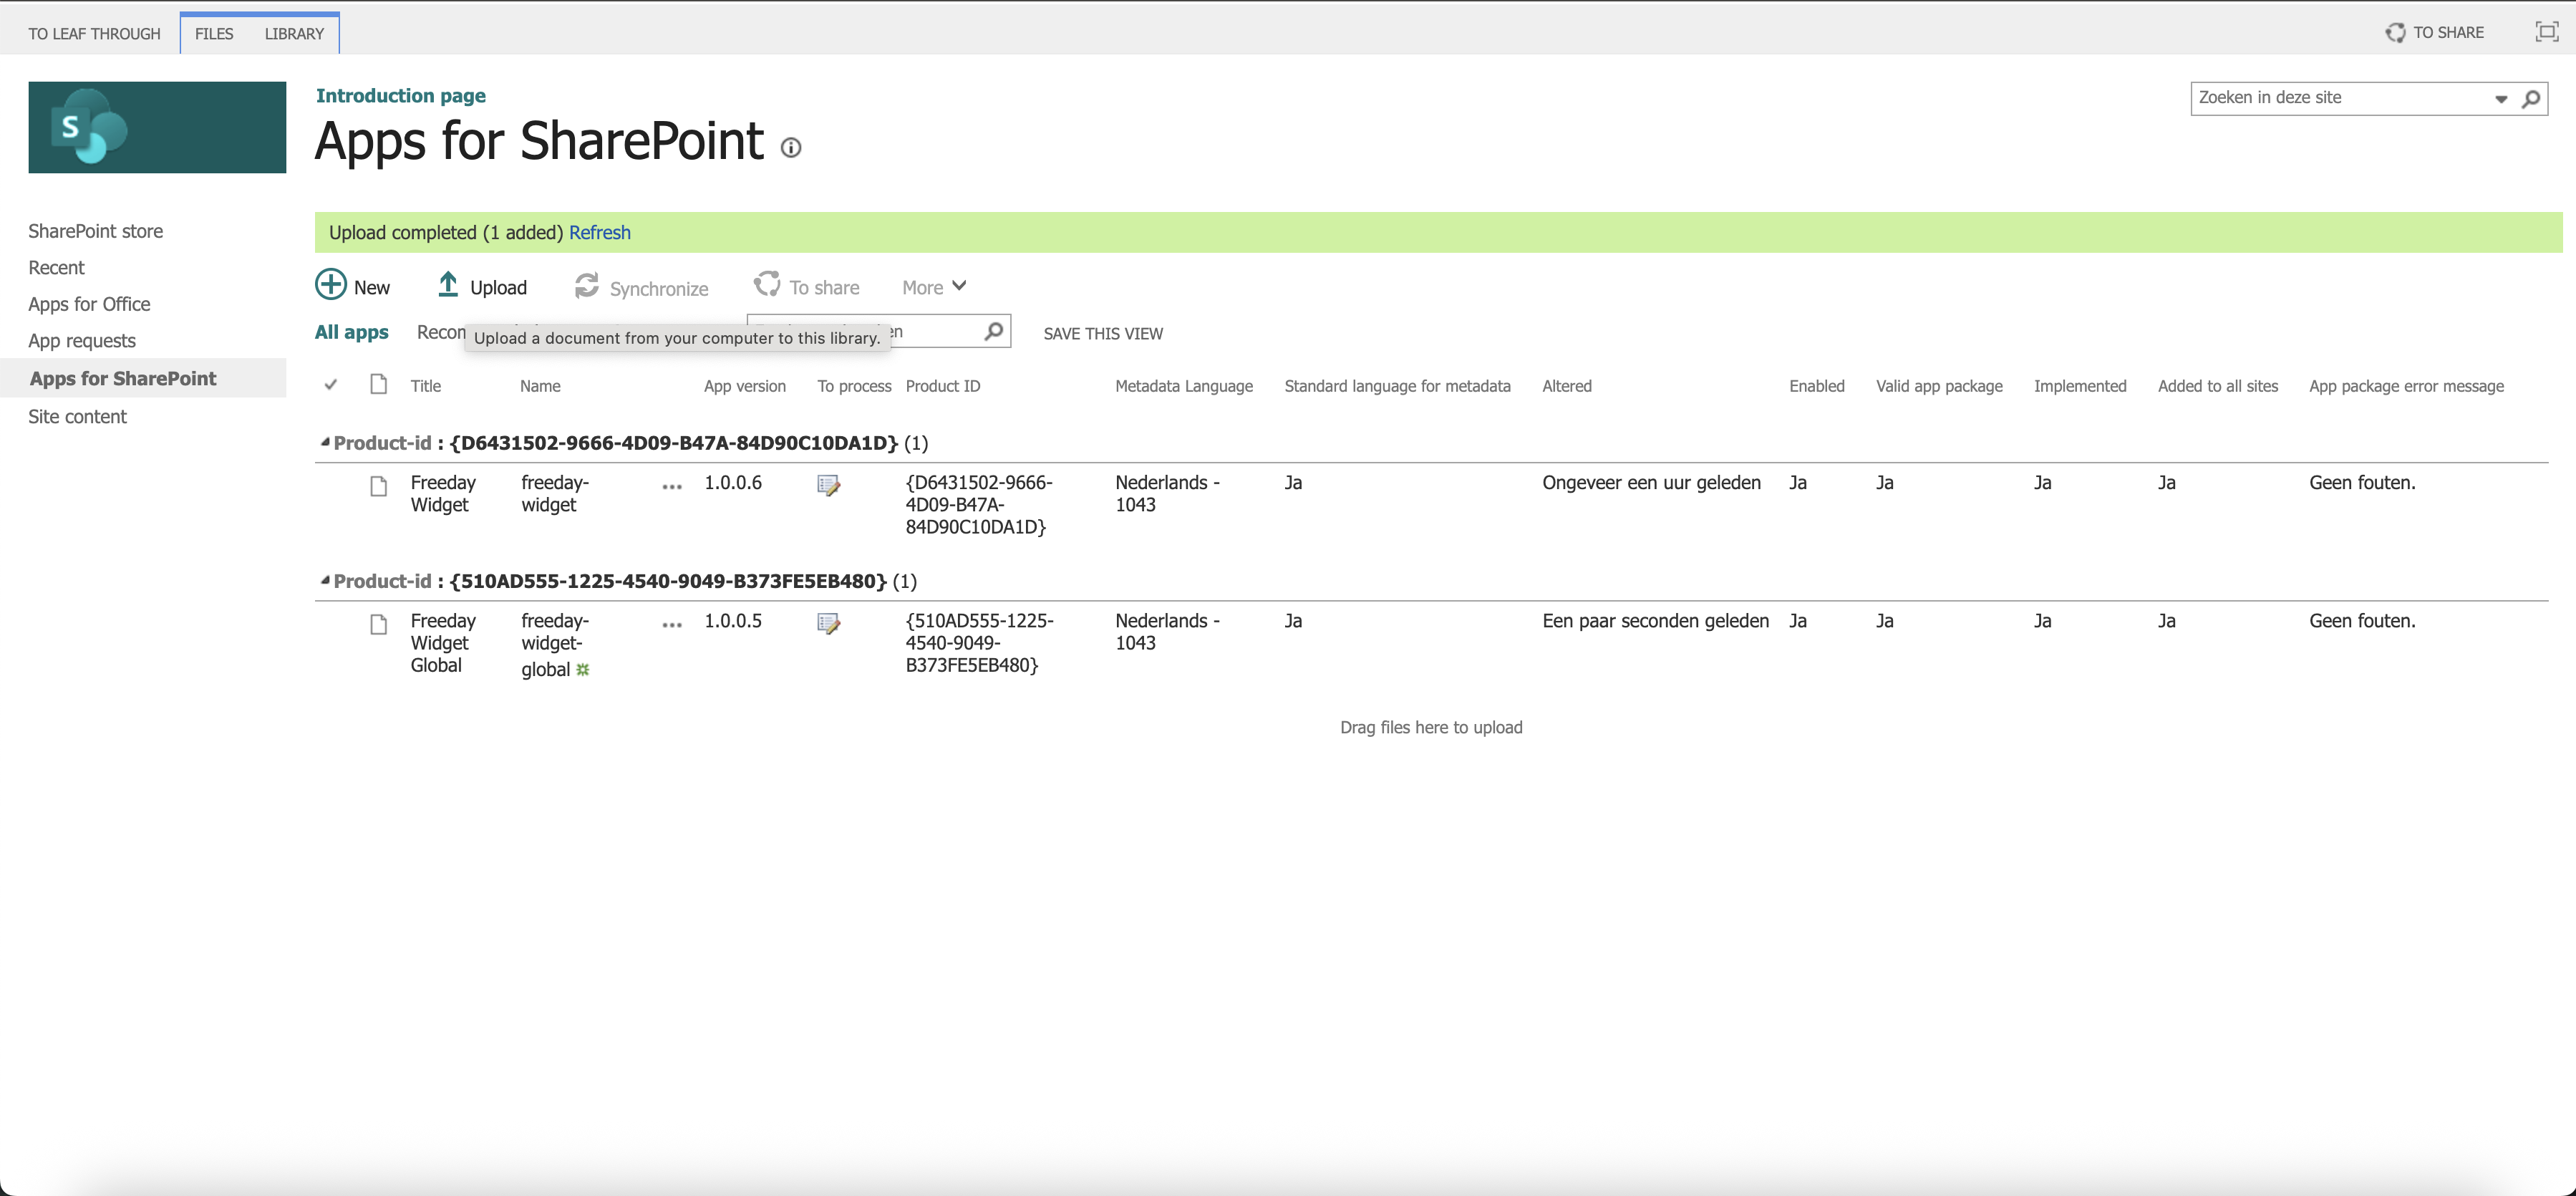Open the edit icon for Freeday Widget row
The width and height of the screenshot is (2576, 1196).
click(828, 485)
